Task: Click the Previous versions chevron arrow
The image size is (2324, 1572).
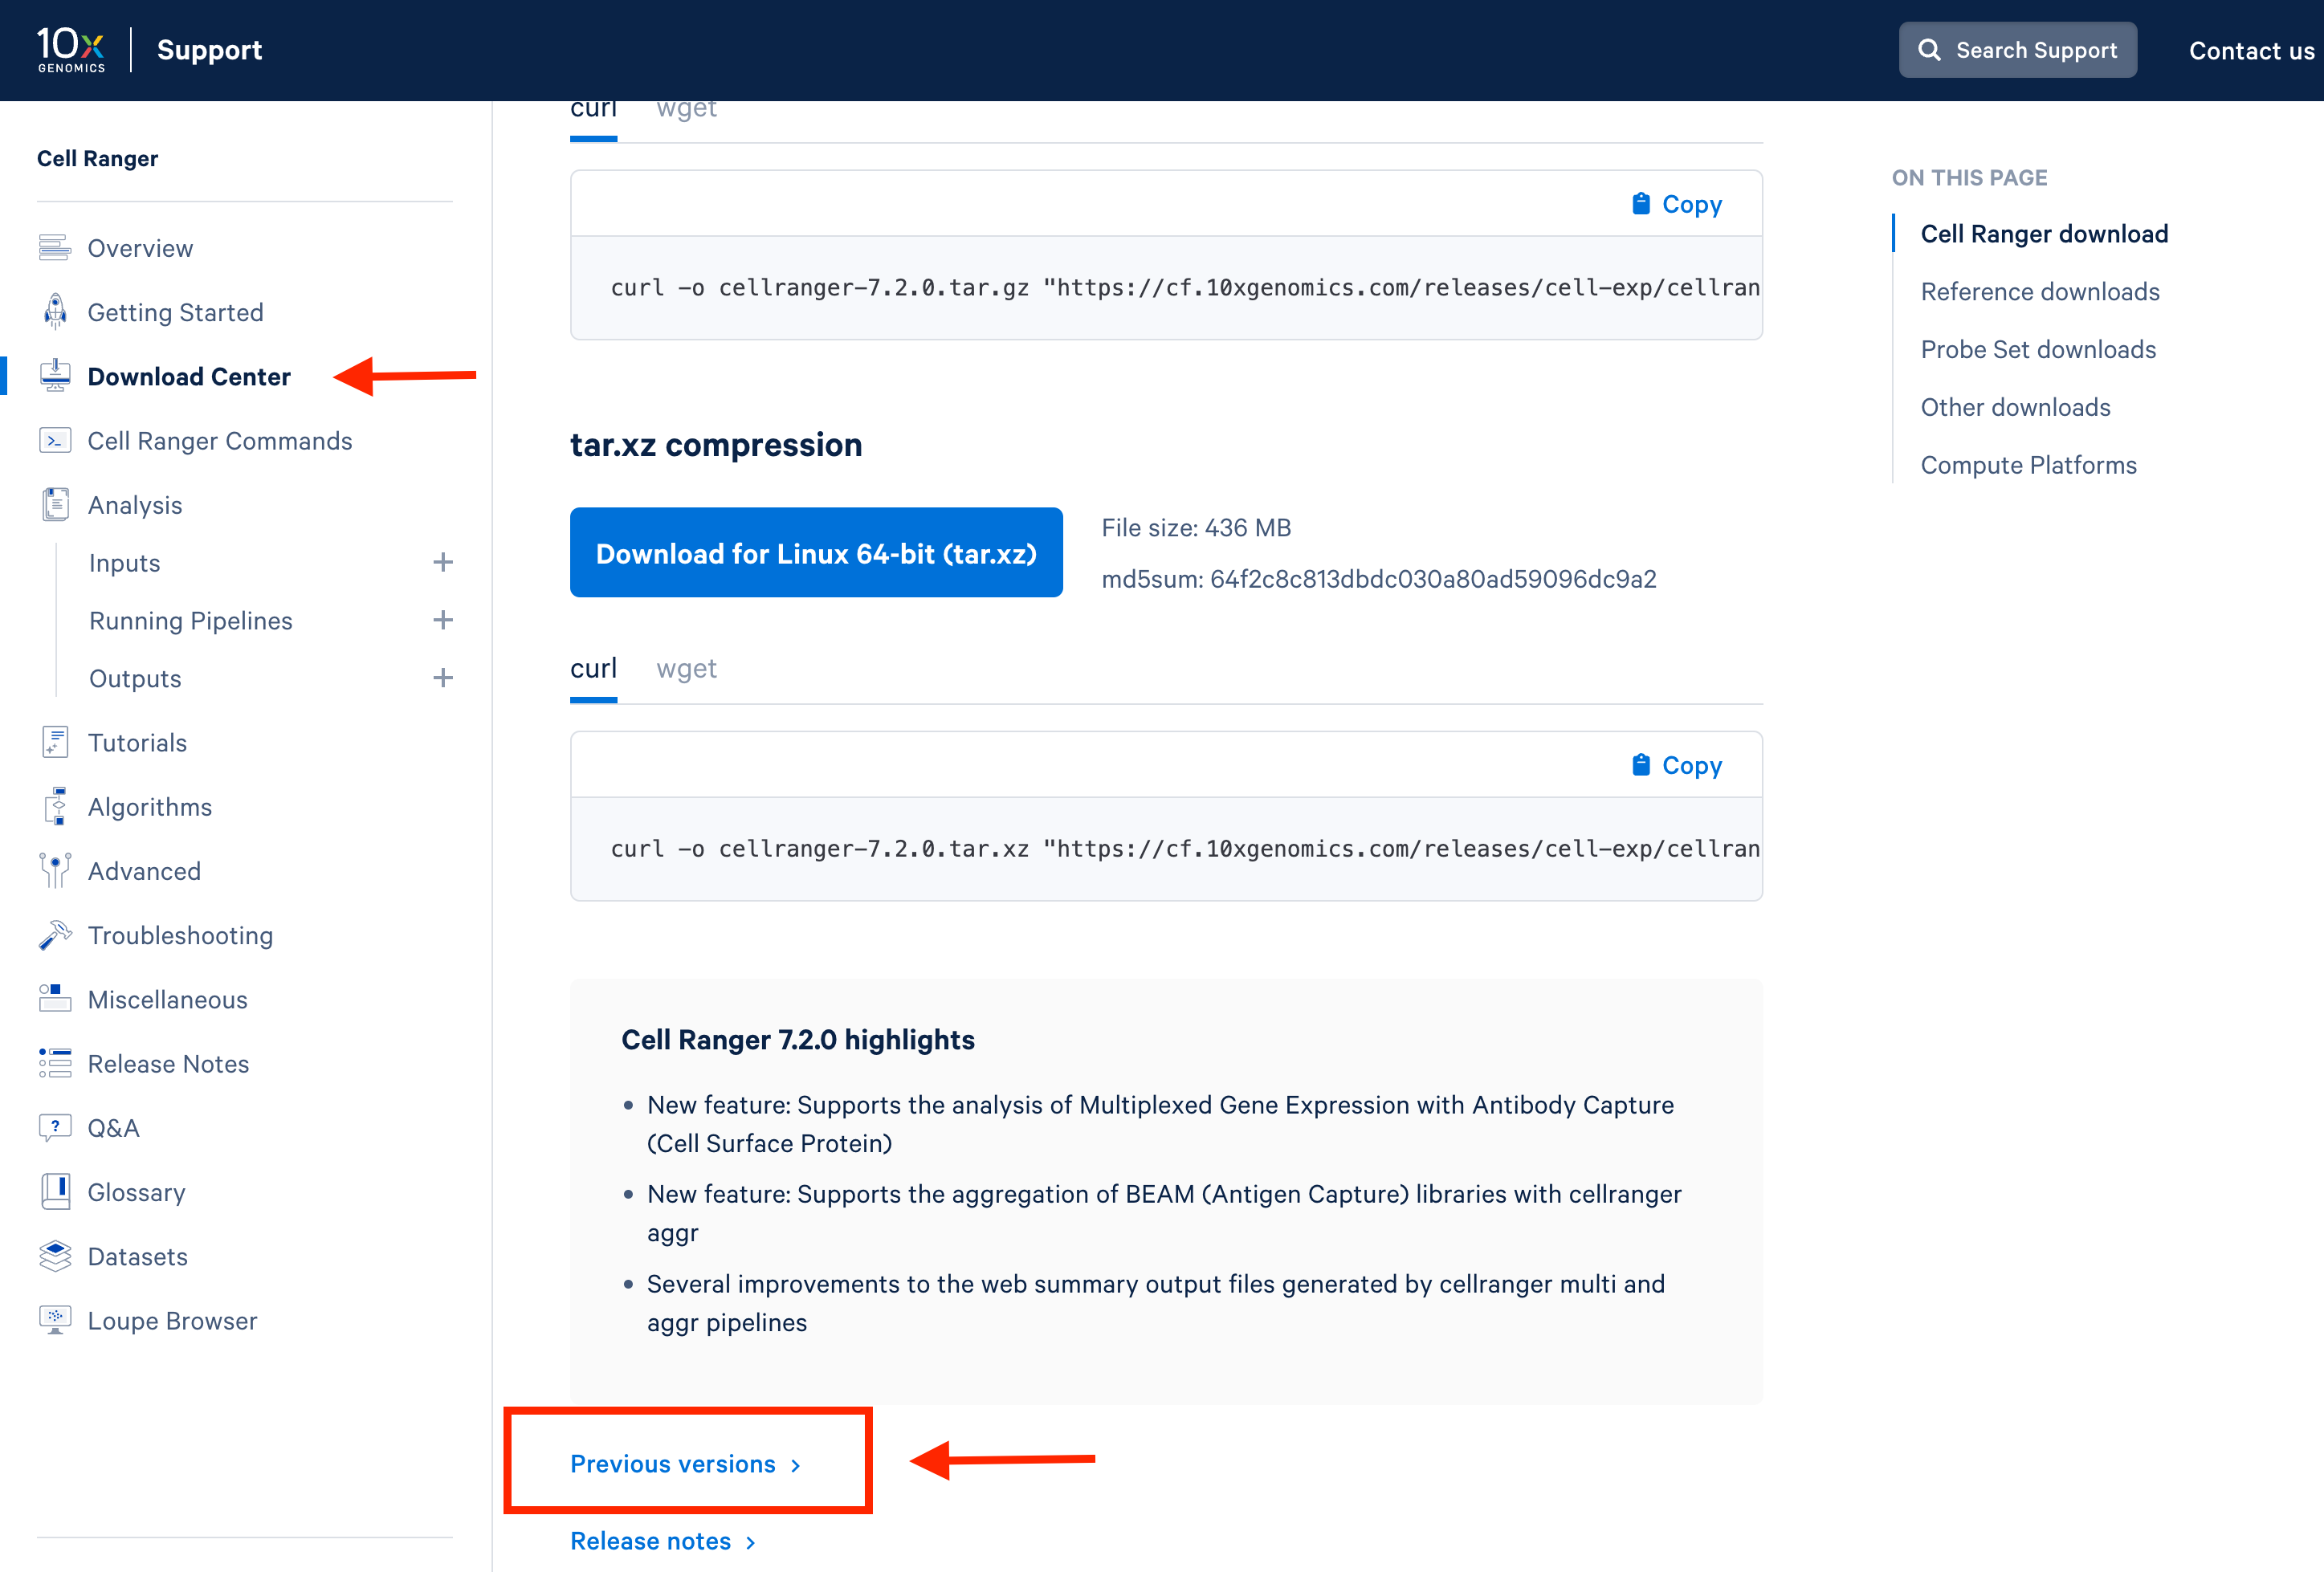Action: point(796,1465)
